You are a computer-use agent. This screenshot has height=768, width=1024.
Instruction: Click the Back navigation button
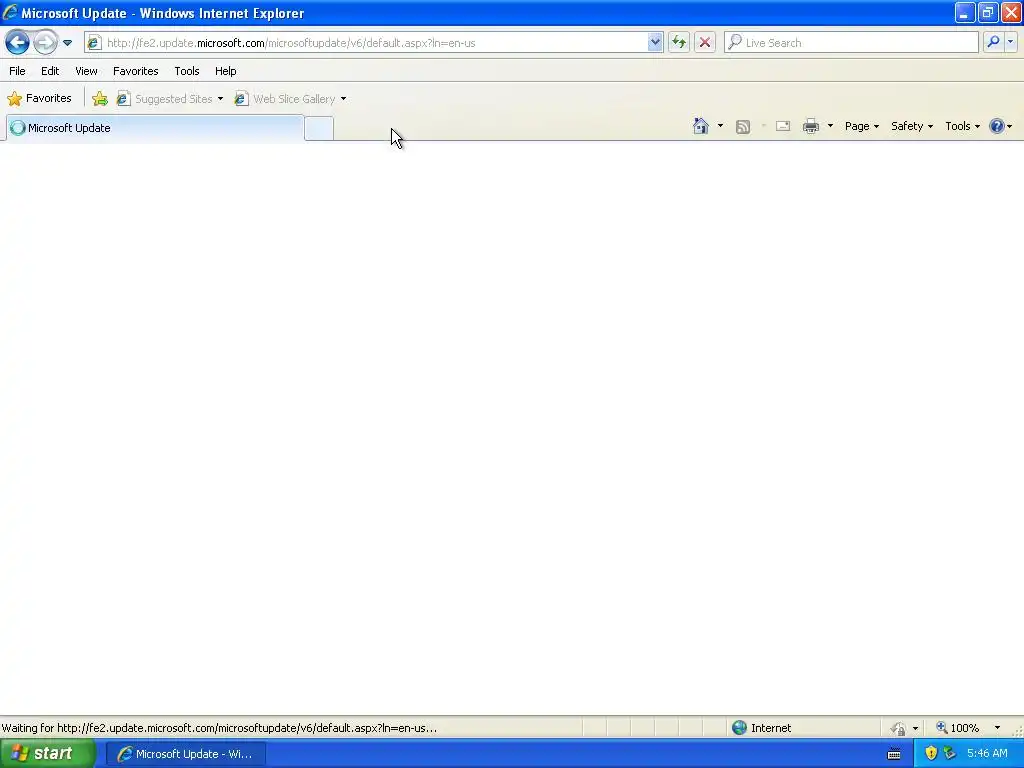(x=17, y=43)
